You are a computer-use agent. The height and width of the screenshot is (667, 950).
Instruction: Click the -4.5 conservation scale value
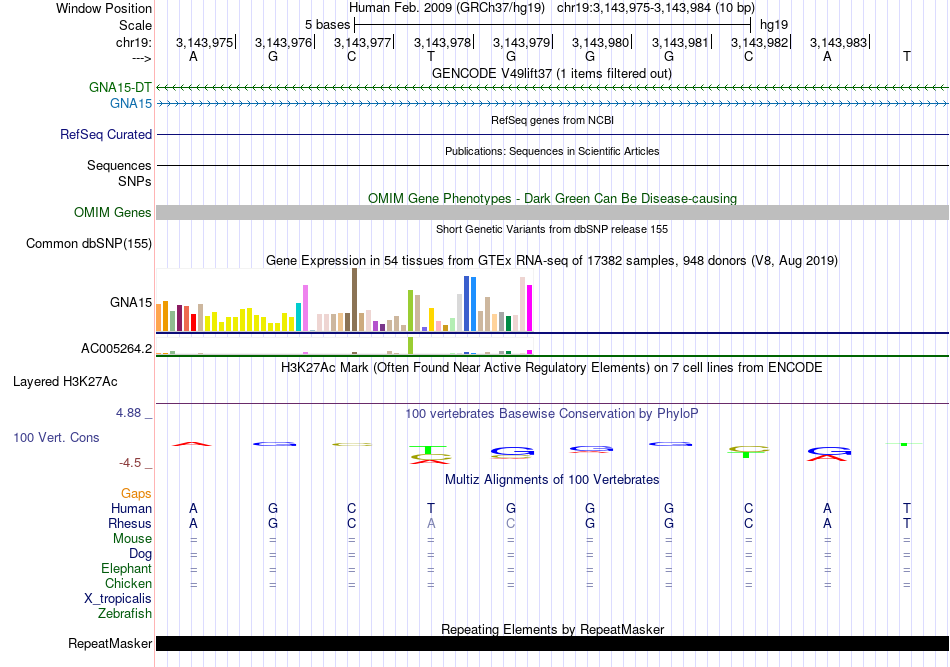pos(130,463)
